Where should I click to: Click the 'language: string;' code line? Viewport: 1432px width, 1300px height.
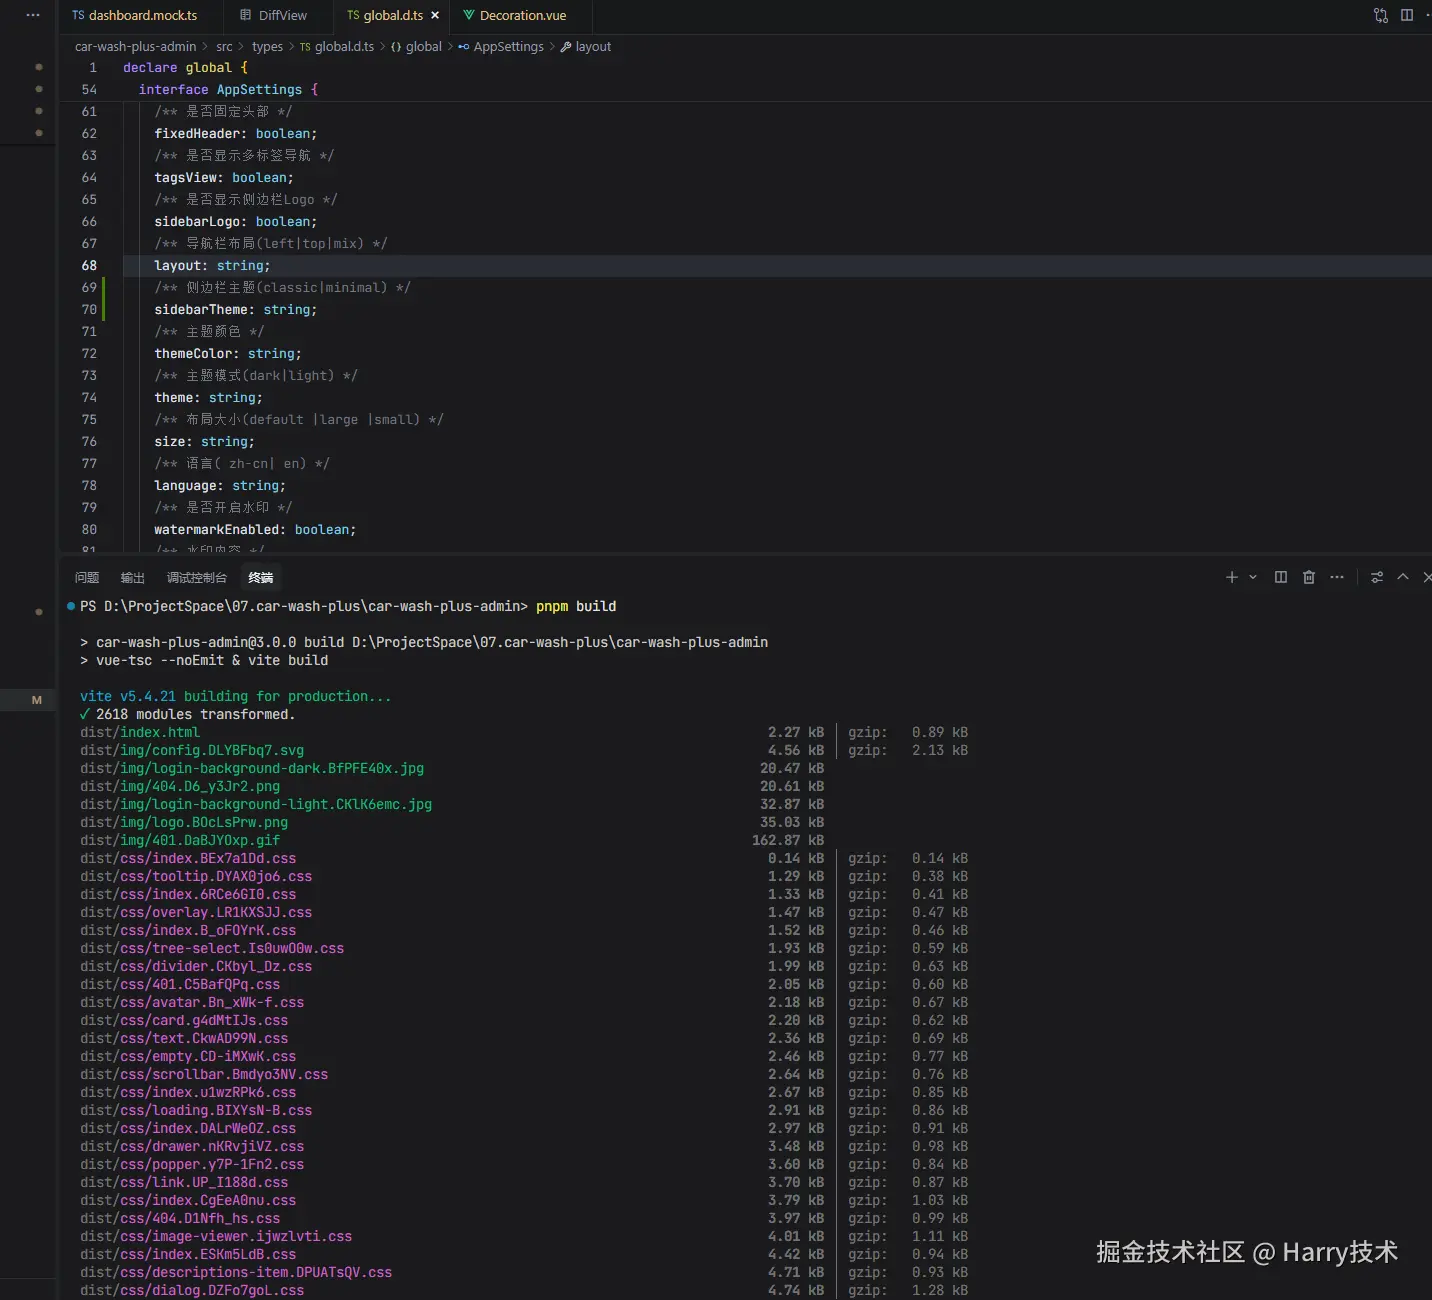pos(220,486)
